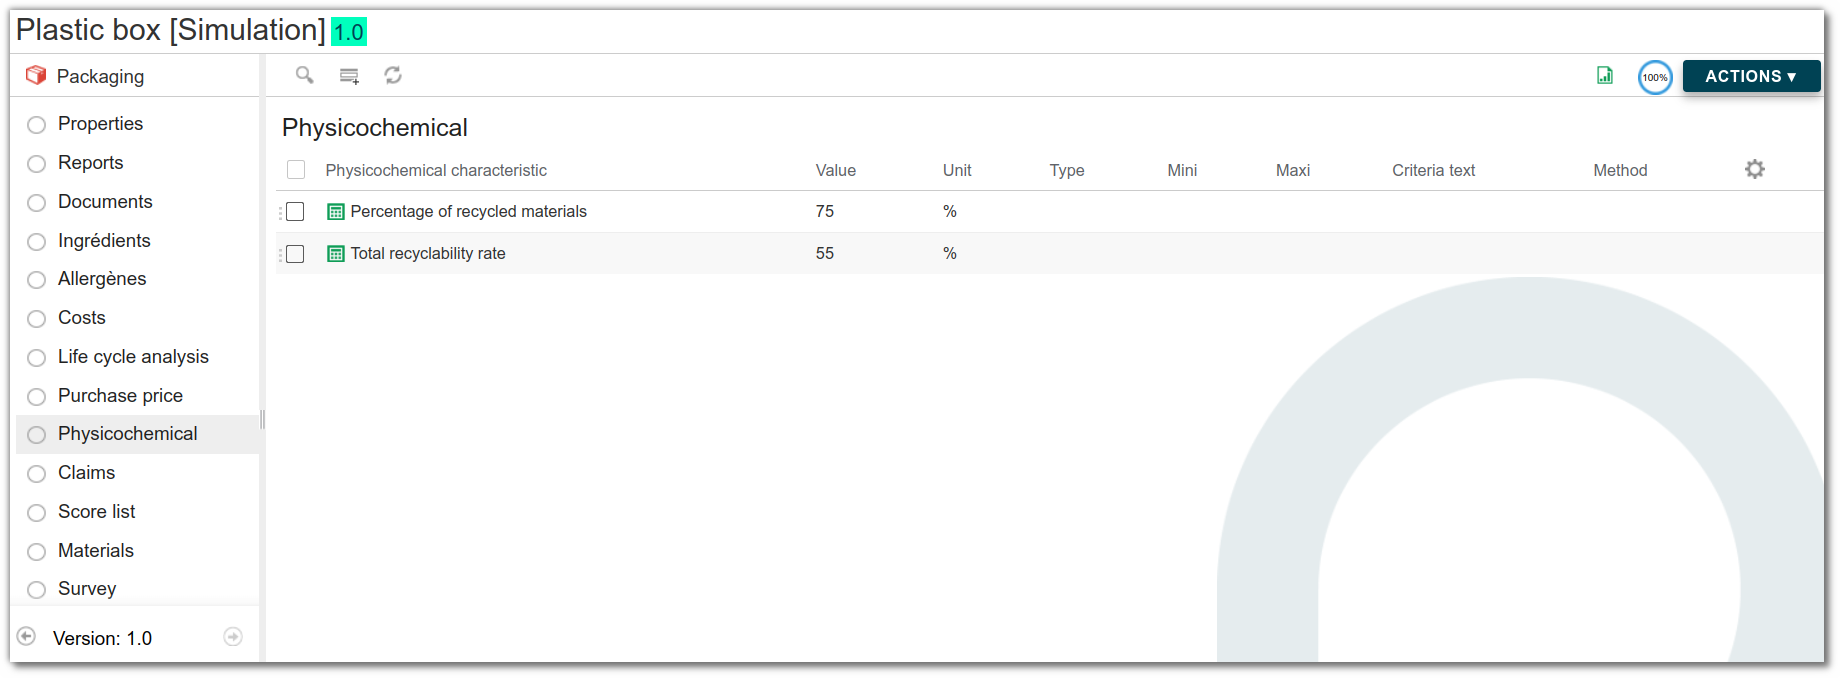The image size is (1840, 678).
Task: Open the column settings gear icon
Action: [x=1755, y=169]
